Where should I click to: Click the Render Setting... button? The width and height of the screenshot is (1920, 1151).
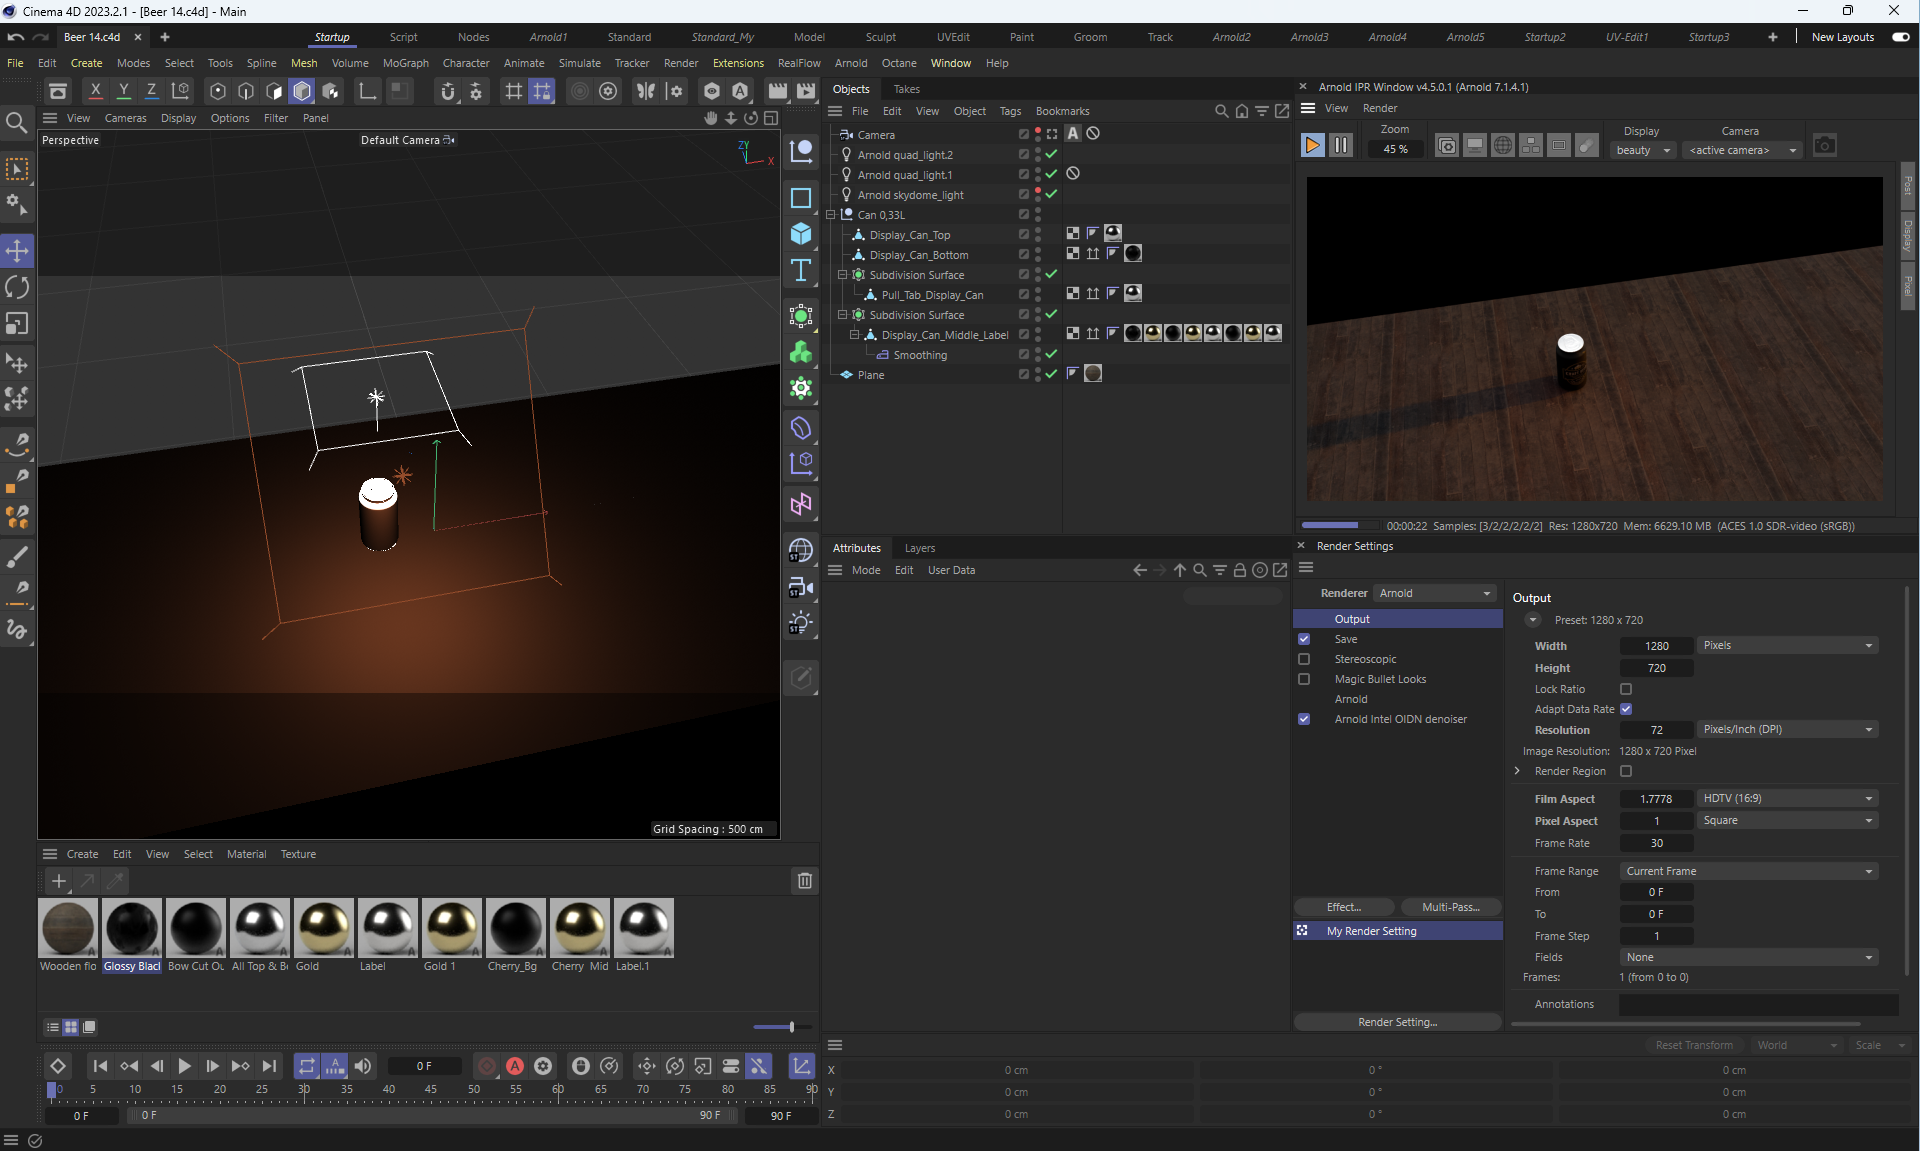pyautogui.click(x=1397, y=1022)
